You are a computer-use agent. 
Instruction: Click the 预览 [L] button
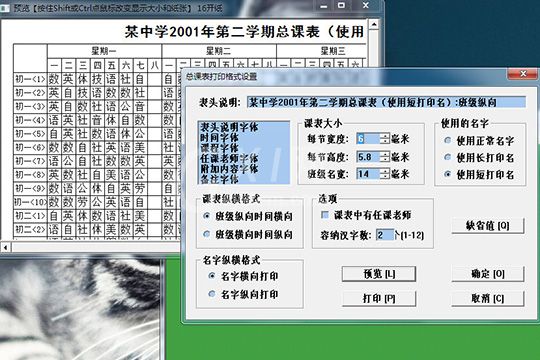point(379,274)
